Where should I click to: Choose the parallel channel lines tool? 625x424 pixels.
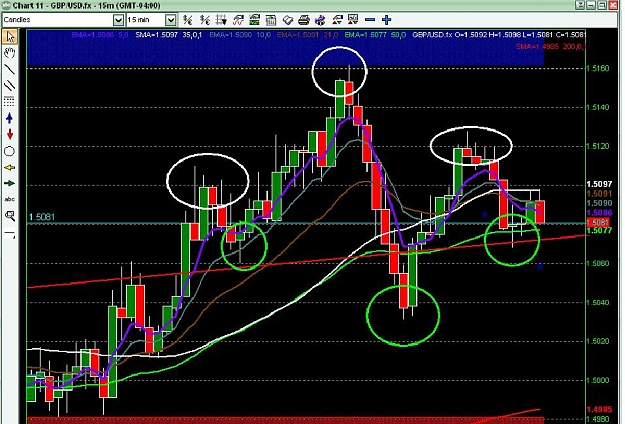coord(10,85)
